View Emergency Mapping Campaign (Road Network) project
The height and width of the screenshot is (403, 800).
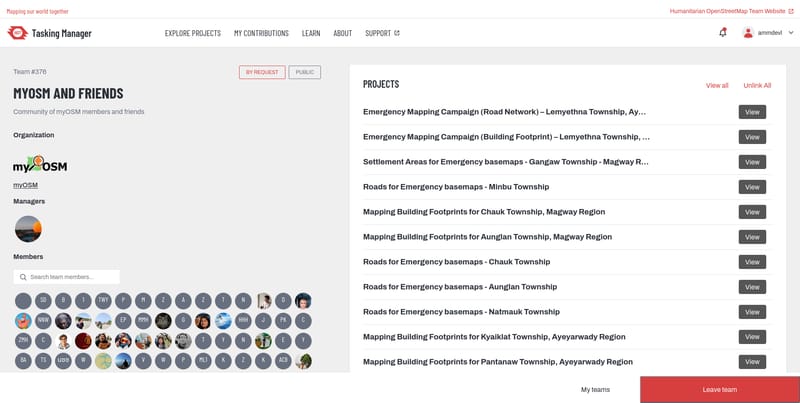[x=752, y=112]
